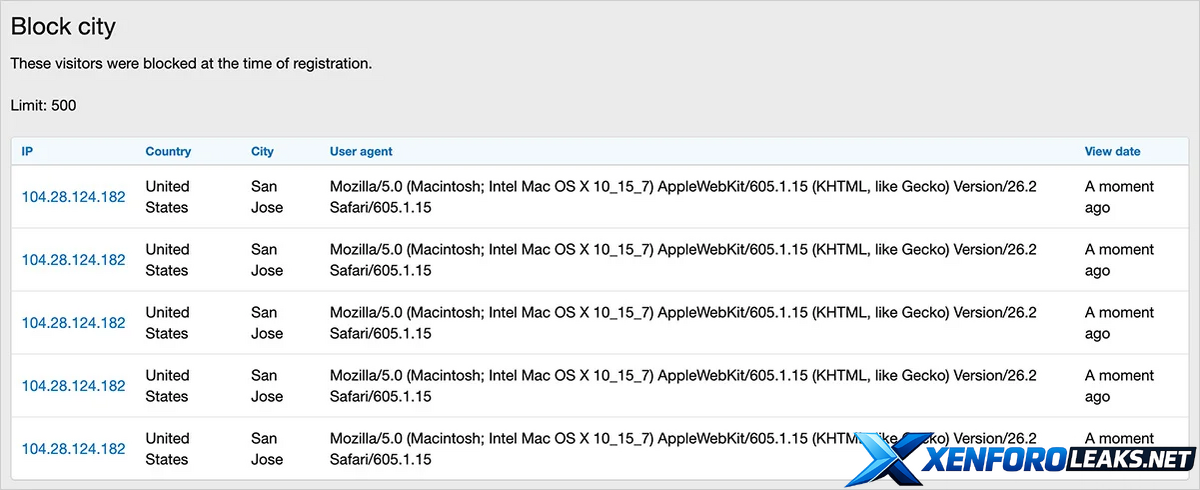This screenshot has height=490, width=1200.
Task: Open the IP link in the third row
Action: point(74,323)
